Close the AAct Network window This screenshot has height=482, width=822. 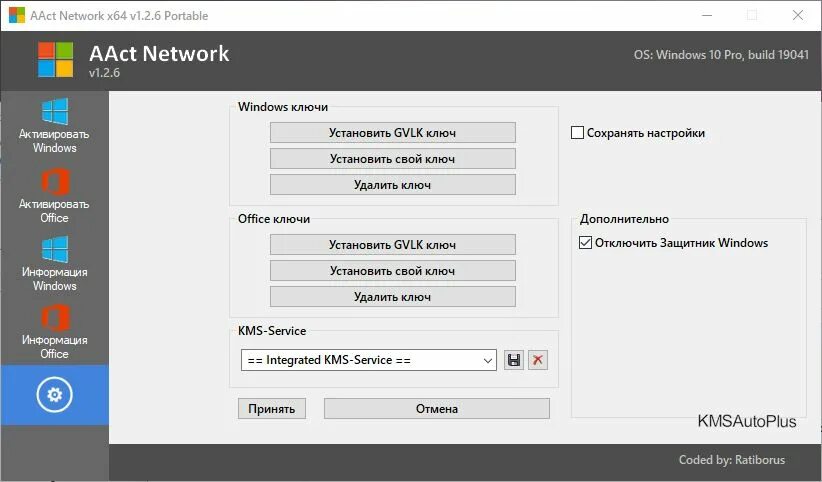[x=797, y=15]
